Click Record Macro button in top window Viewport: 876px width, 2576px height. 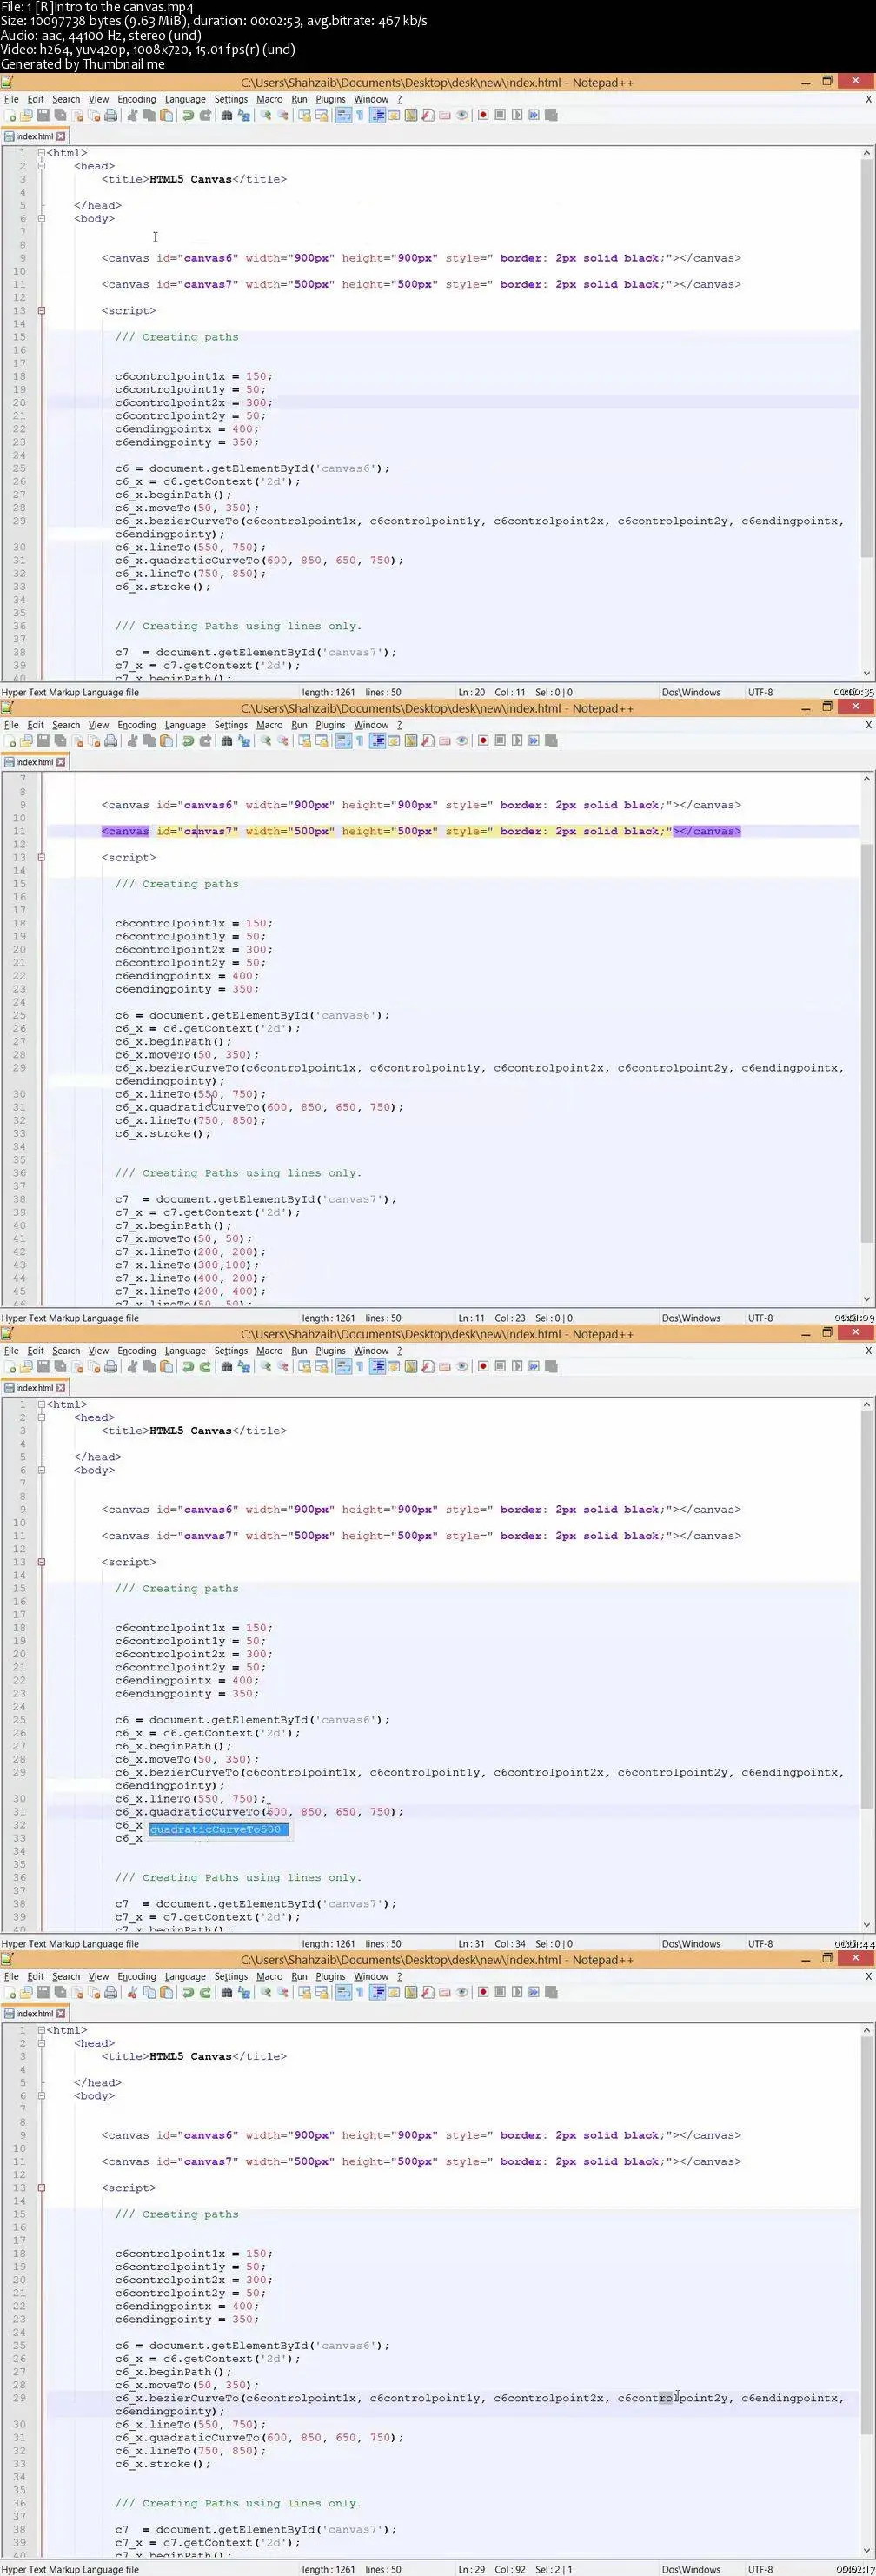coord(483,115)
